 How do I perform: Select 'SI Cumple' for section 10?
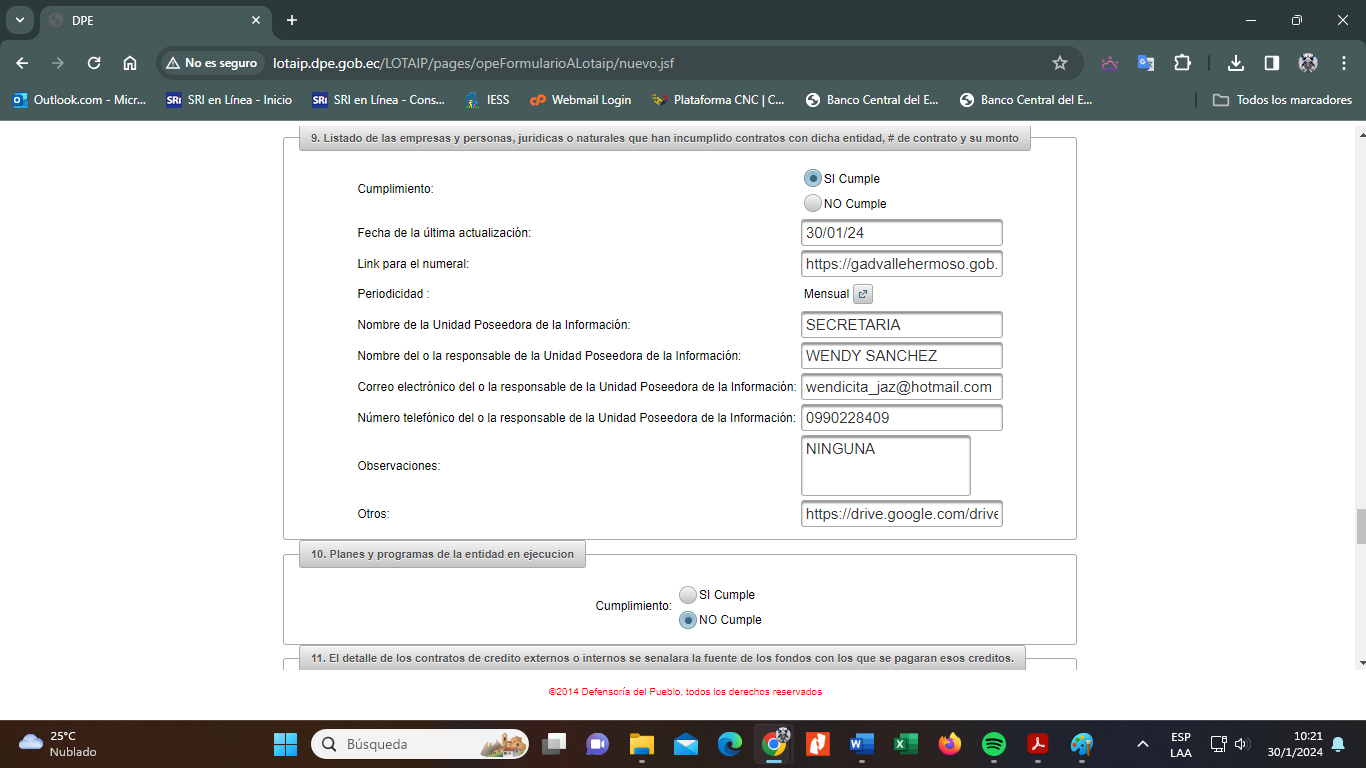(x=688, y=595)
